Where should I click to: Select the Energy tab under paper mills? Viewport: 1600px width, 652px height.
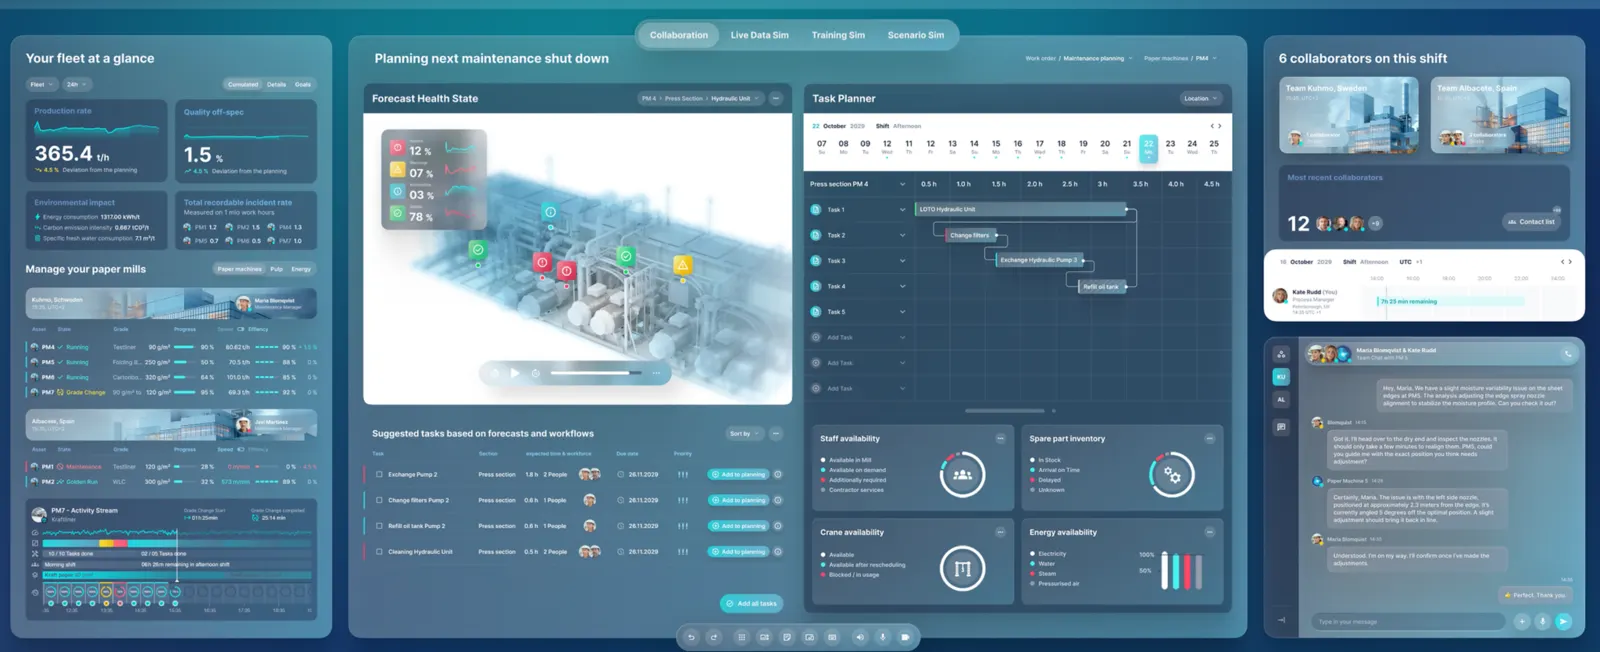301,269
